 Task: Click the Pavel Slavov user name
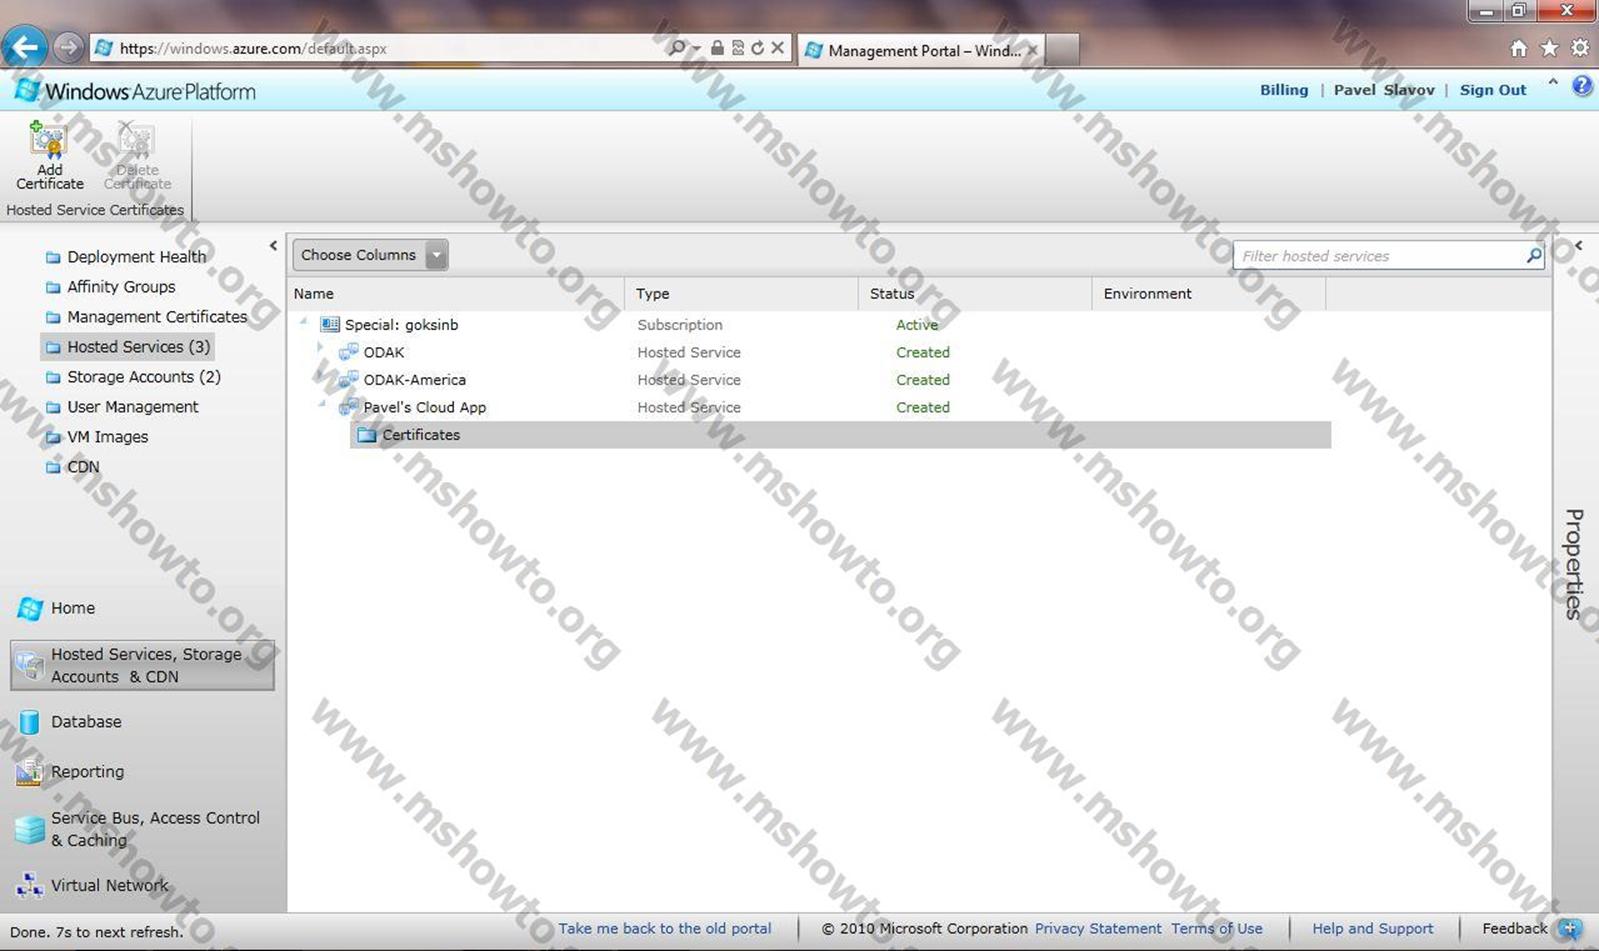1384,90
